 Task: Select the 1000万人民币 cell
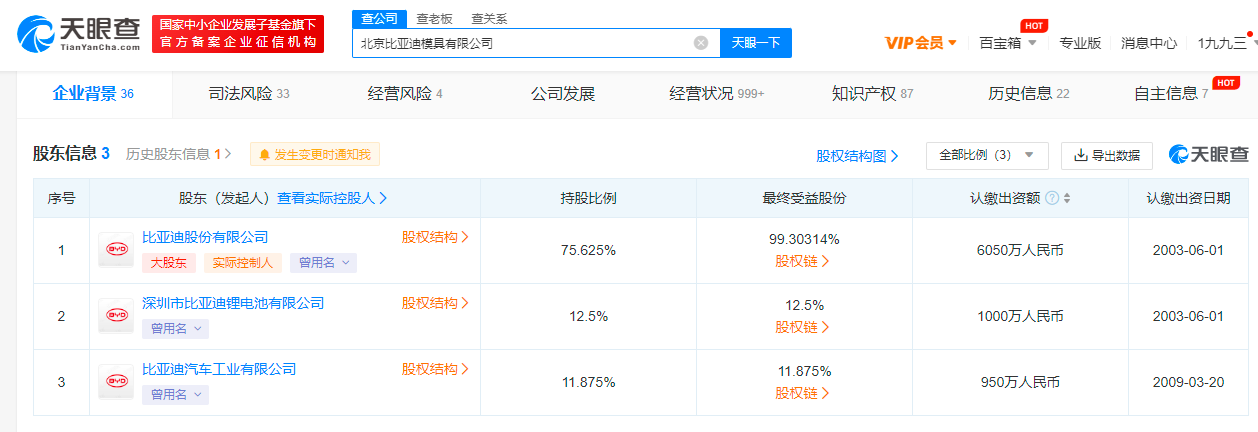[x=1020, y=316]
